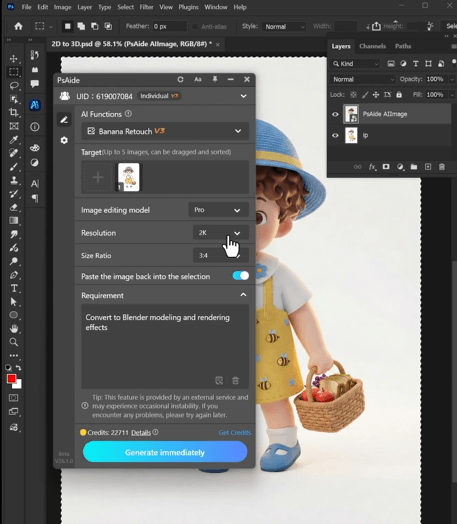Toggle lock image pixels brush
The image size is (457, 524).
pos(365,95)
